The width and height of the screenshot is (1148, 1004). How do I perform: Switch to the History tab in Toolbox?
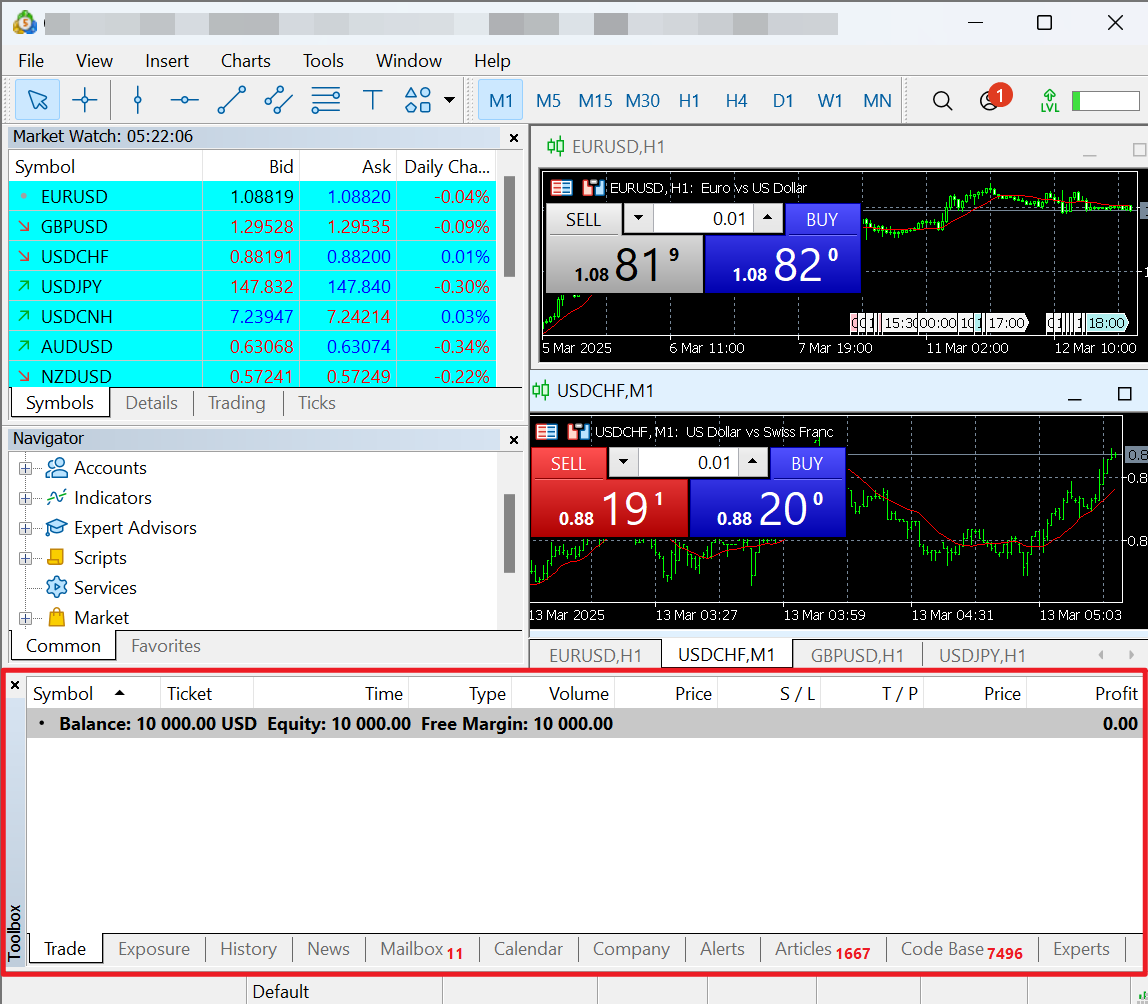coord(248,949)
